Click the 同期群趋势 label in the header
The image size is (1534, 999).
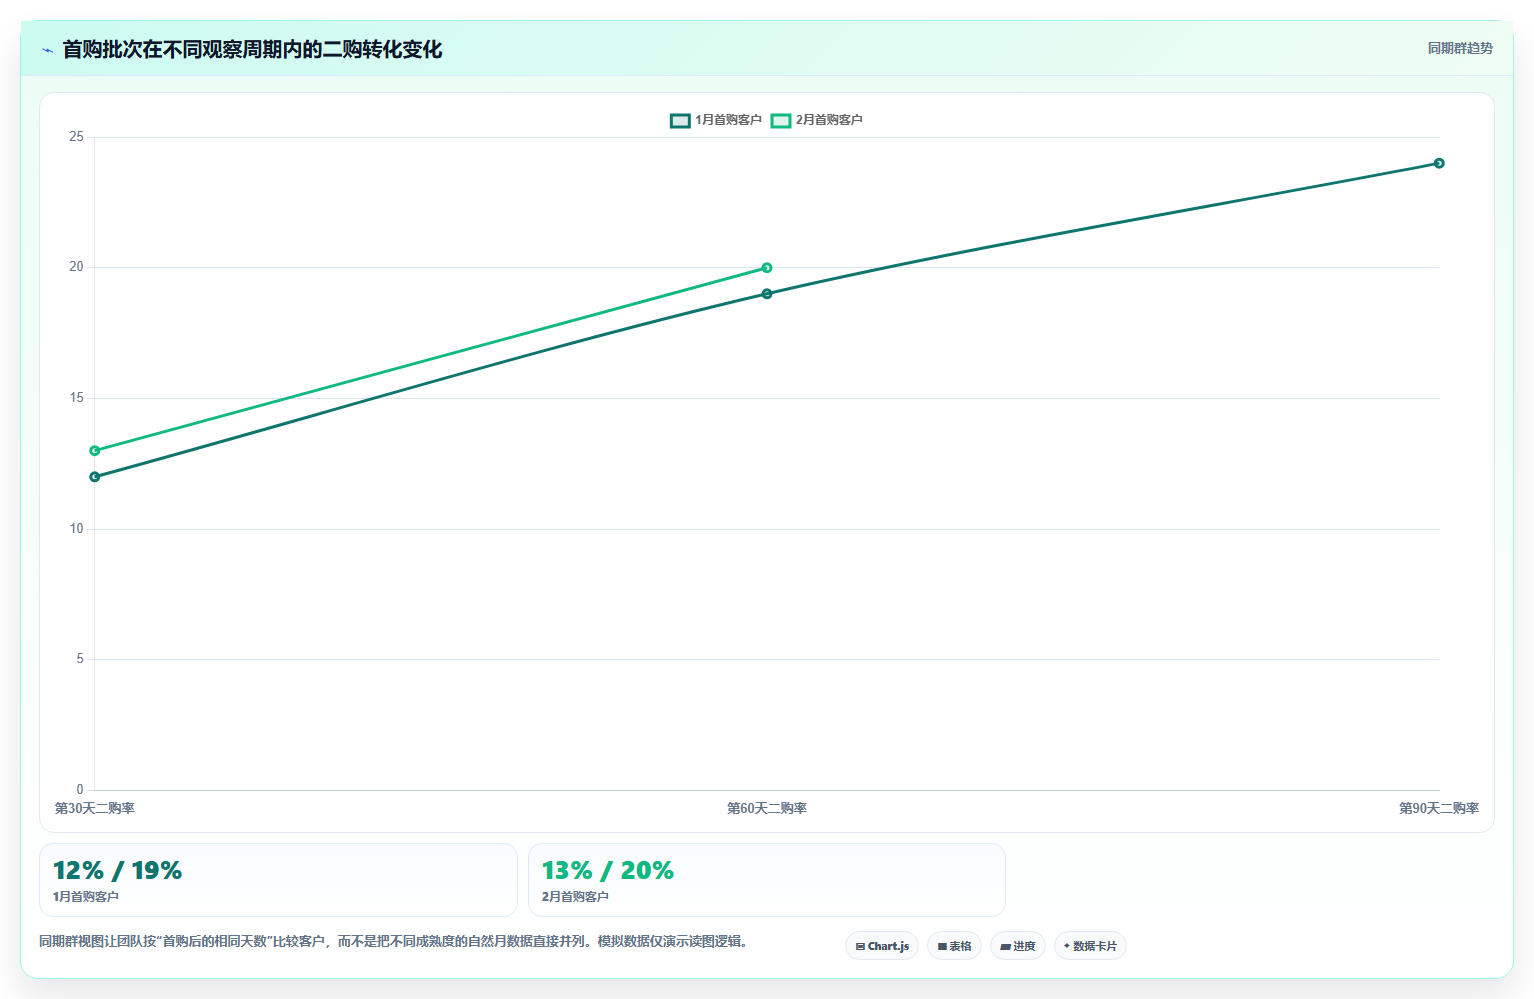click(x=1460, y=48)
